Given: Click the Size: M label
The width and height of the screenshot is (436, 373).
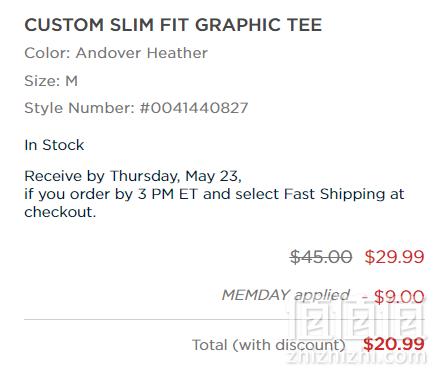Looking at the screenshot, I should pyautogui.click(x=51, y=81).
